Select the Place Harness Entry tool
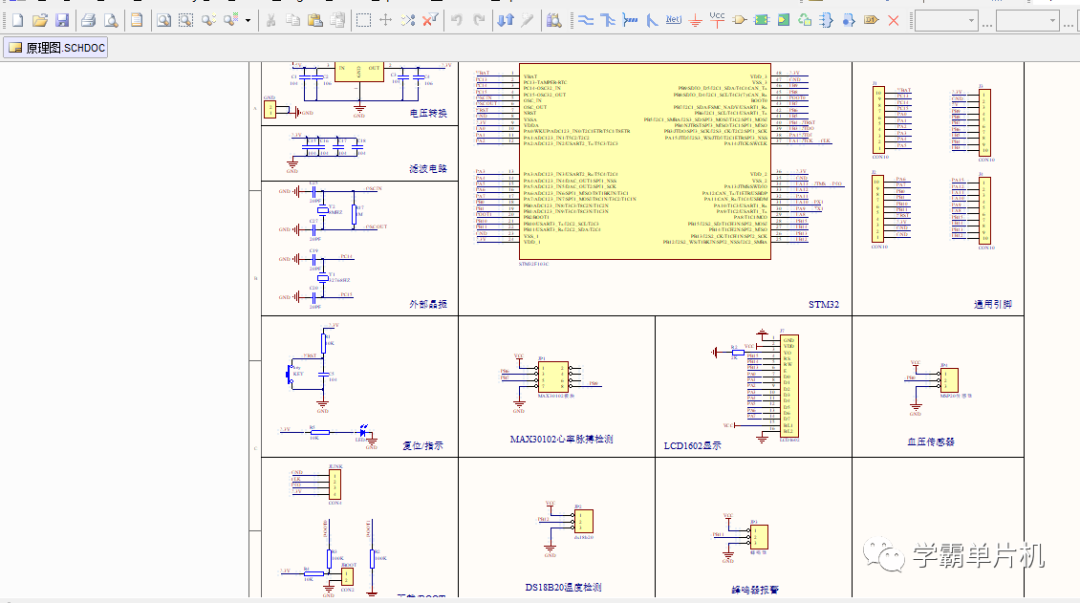Screen dimensions: 1080x603 [849, 21]
